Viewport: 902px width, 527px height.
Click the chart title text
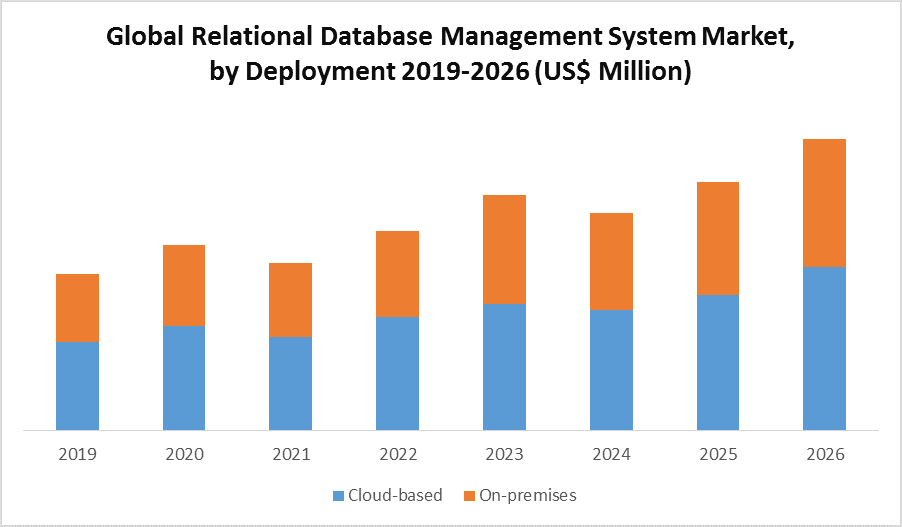450,54
